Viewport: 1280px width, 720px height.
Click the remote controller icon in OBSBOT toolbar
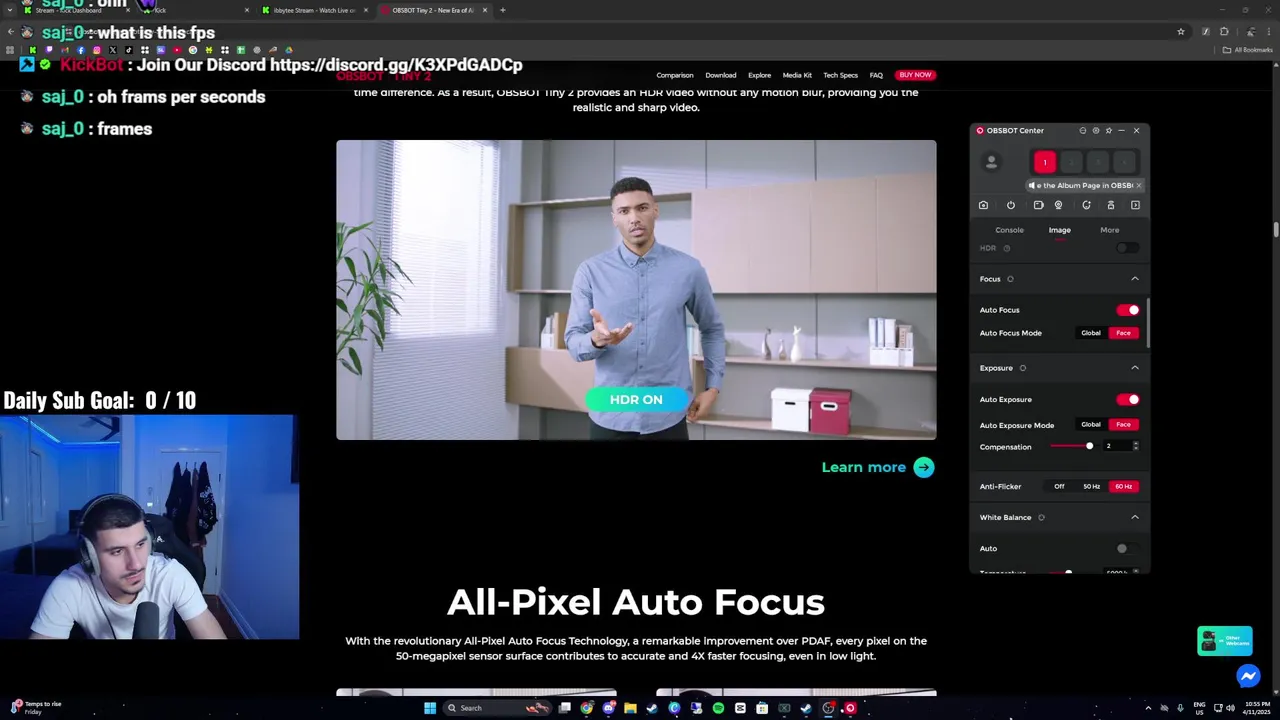[x=1110, y=205]
